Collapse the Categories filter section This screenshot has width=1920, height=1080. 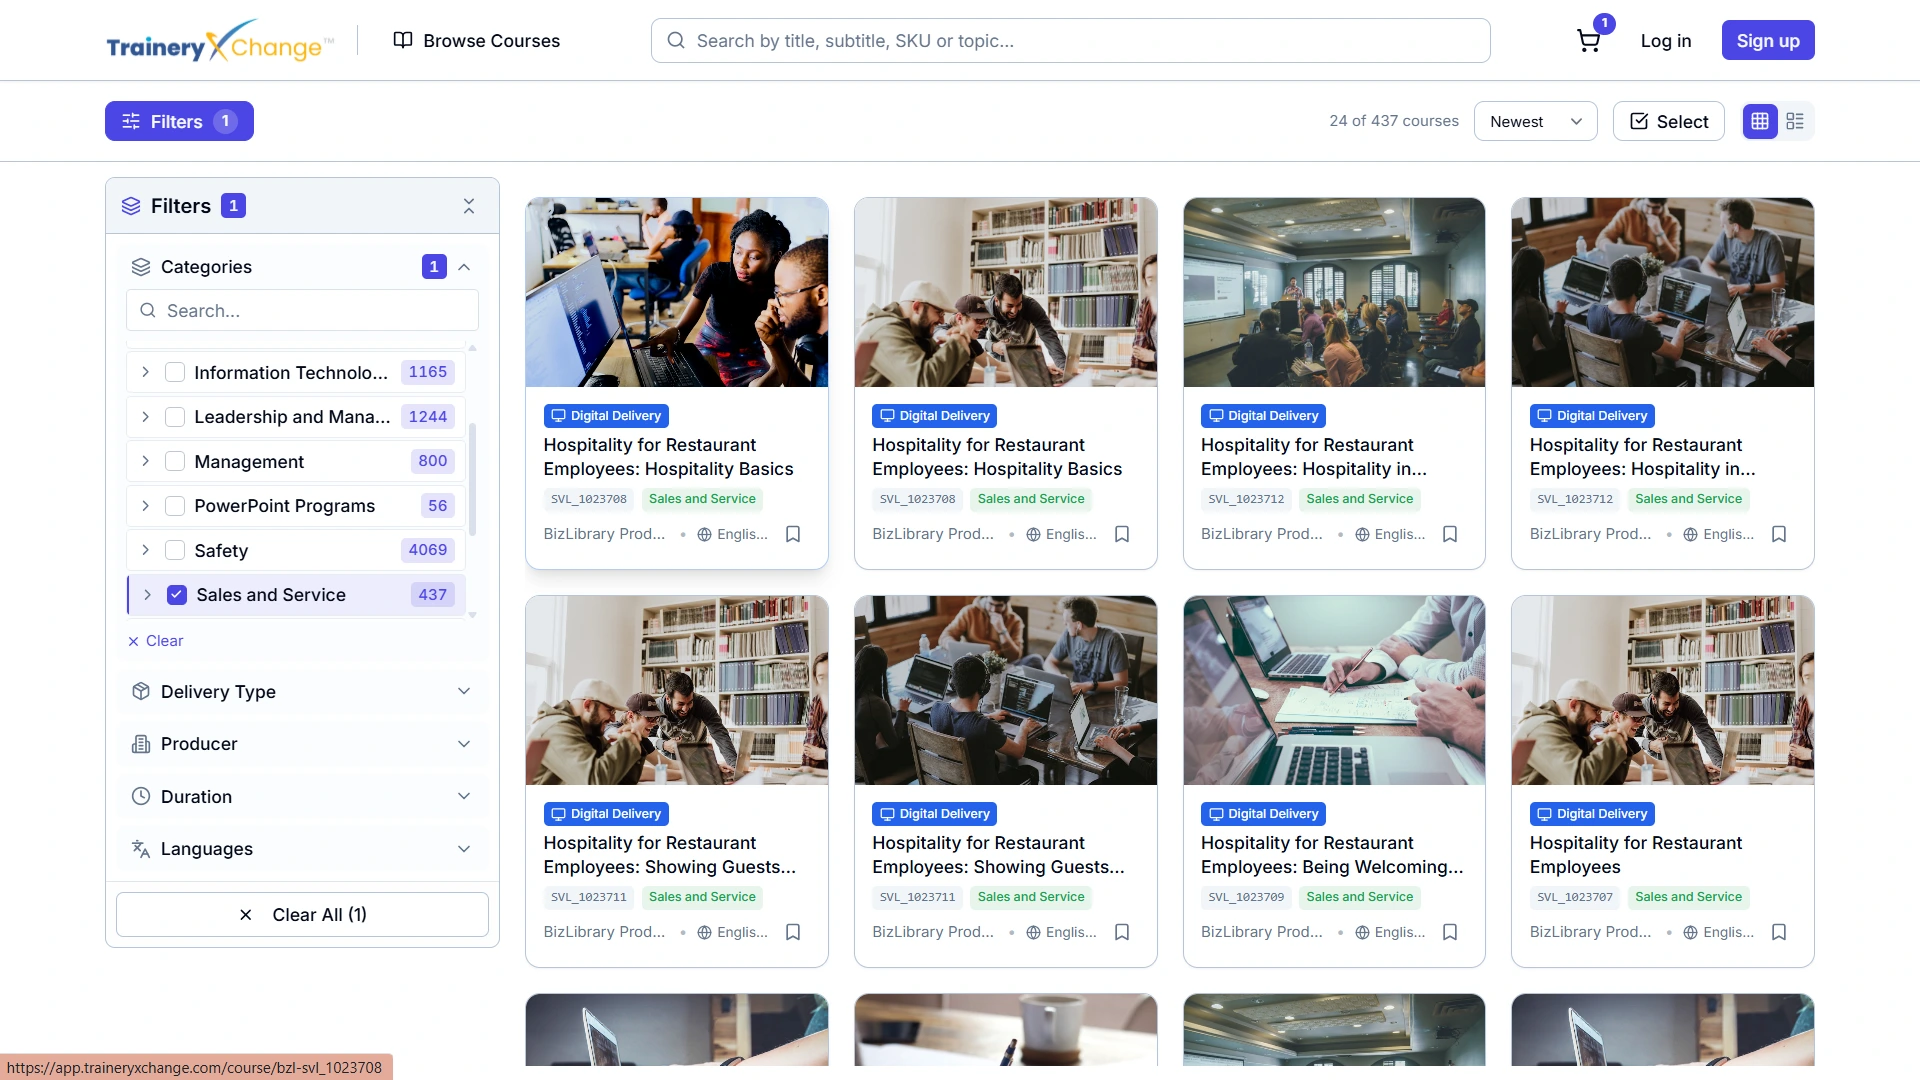point(464,267)
